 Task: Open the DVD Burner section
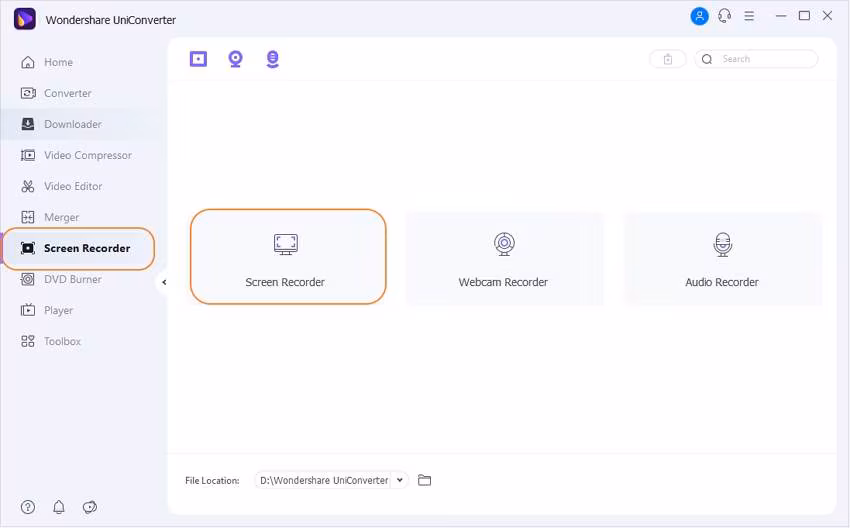[61, 280]
